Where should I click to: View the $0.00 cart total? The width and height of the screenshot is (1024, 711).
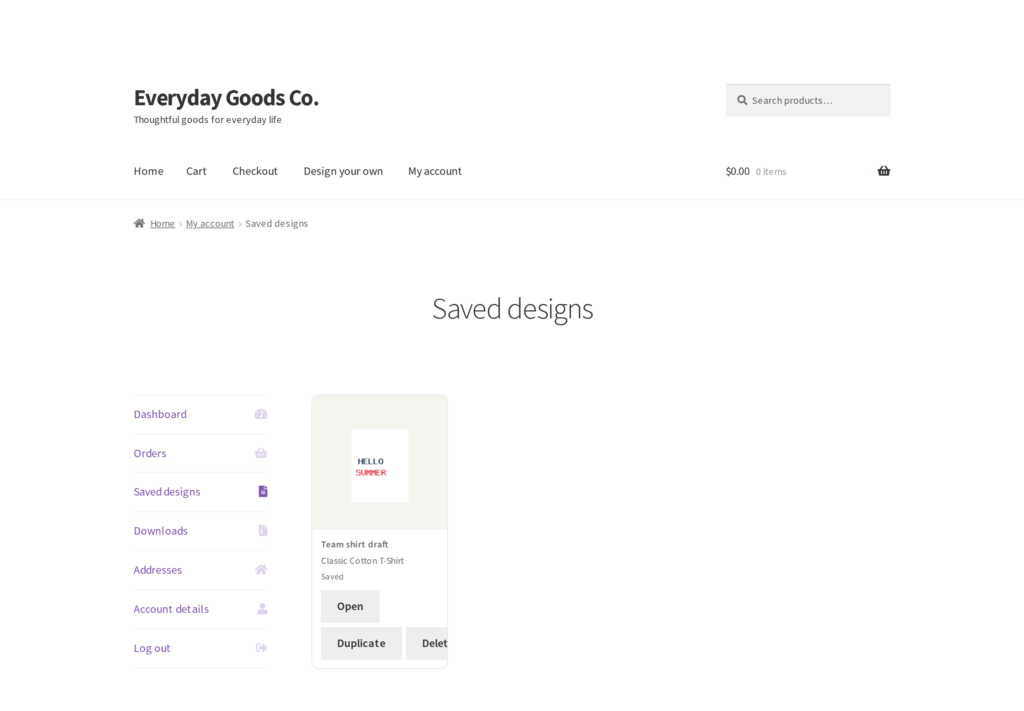tap(737, 171)
